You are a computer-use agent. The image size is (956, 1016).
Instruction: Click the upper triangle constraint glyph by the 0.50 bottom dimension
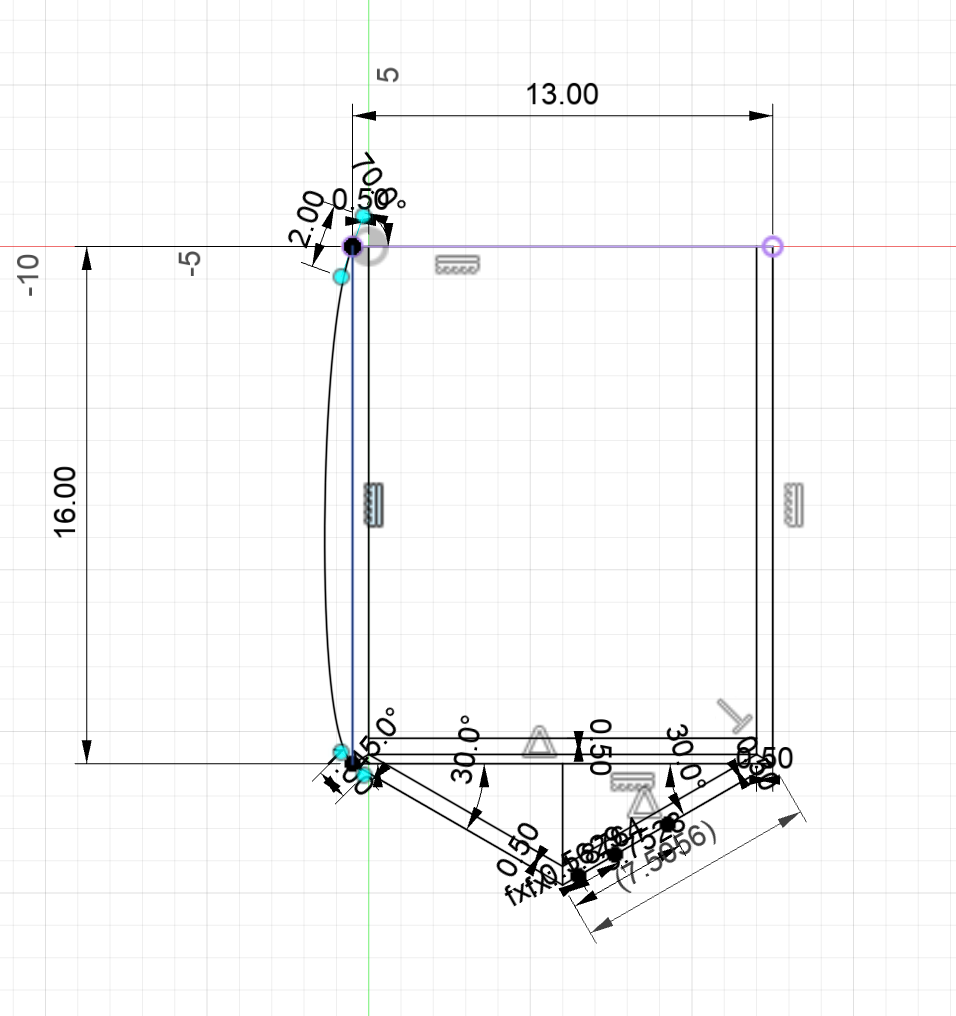(x=539, y=742)
